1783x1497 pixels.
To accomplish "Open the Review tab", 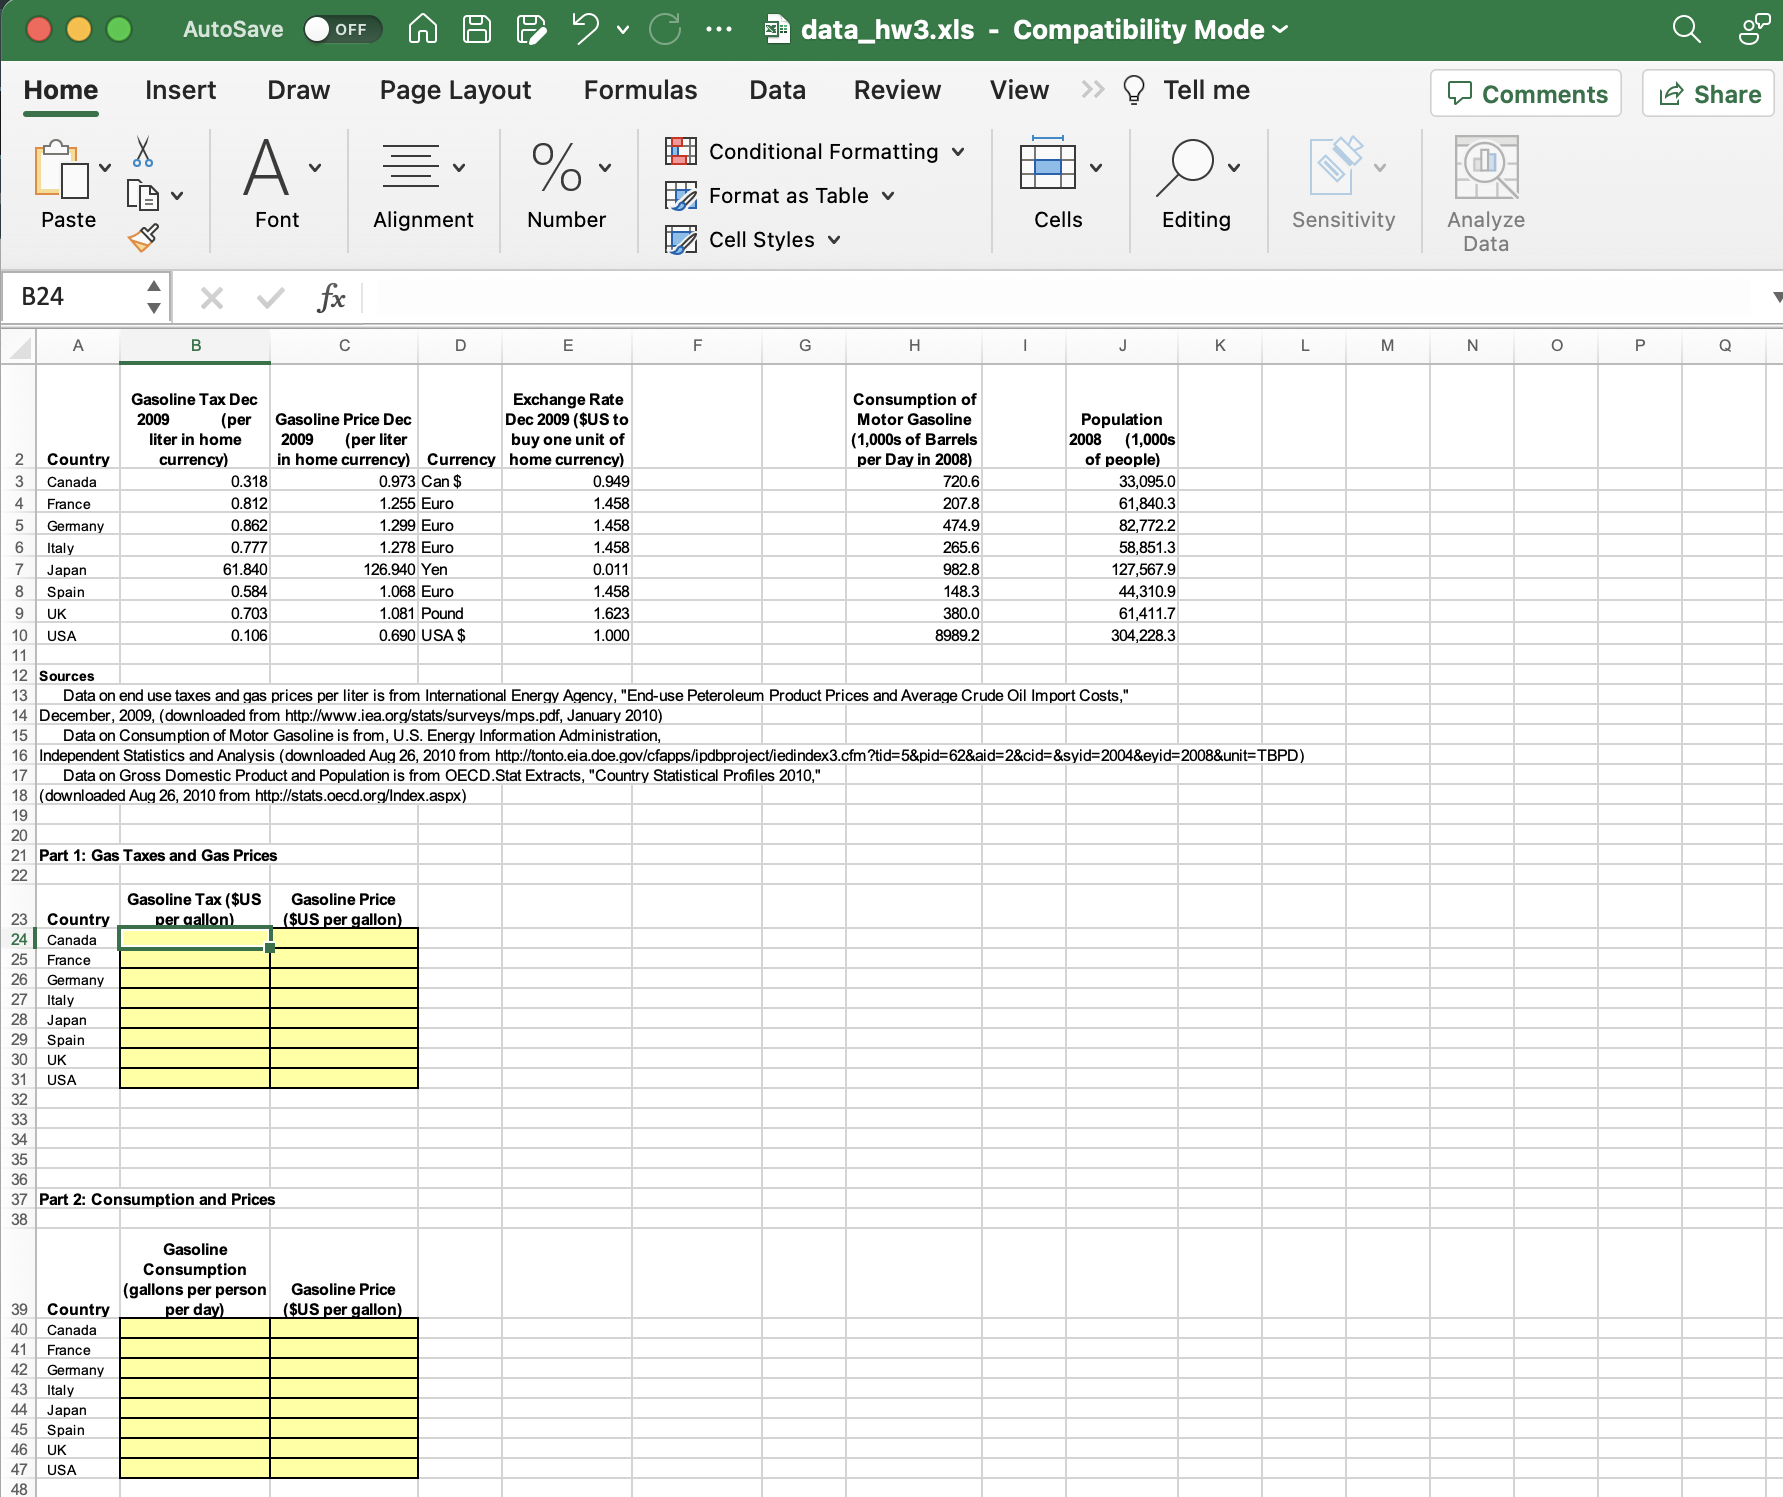I will 897,90.
